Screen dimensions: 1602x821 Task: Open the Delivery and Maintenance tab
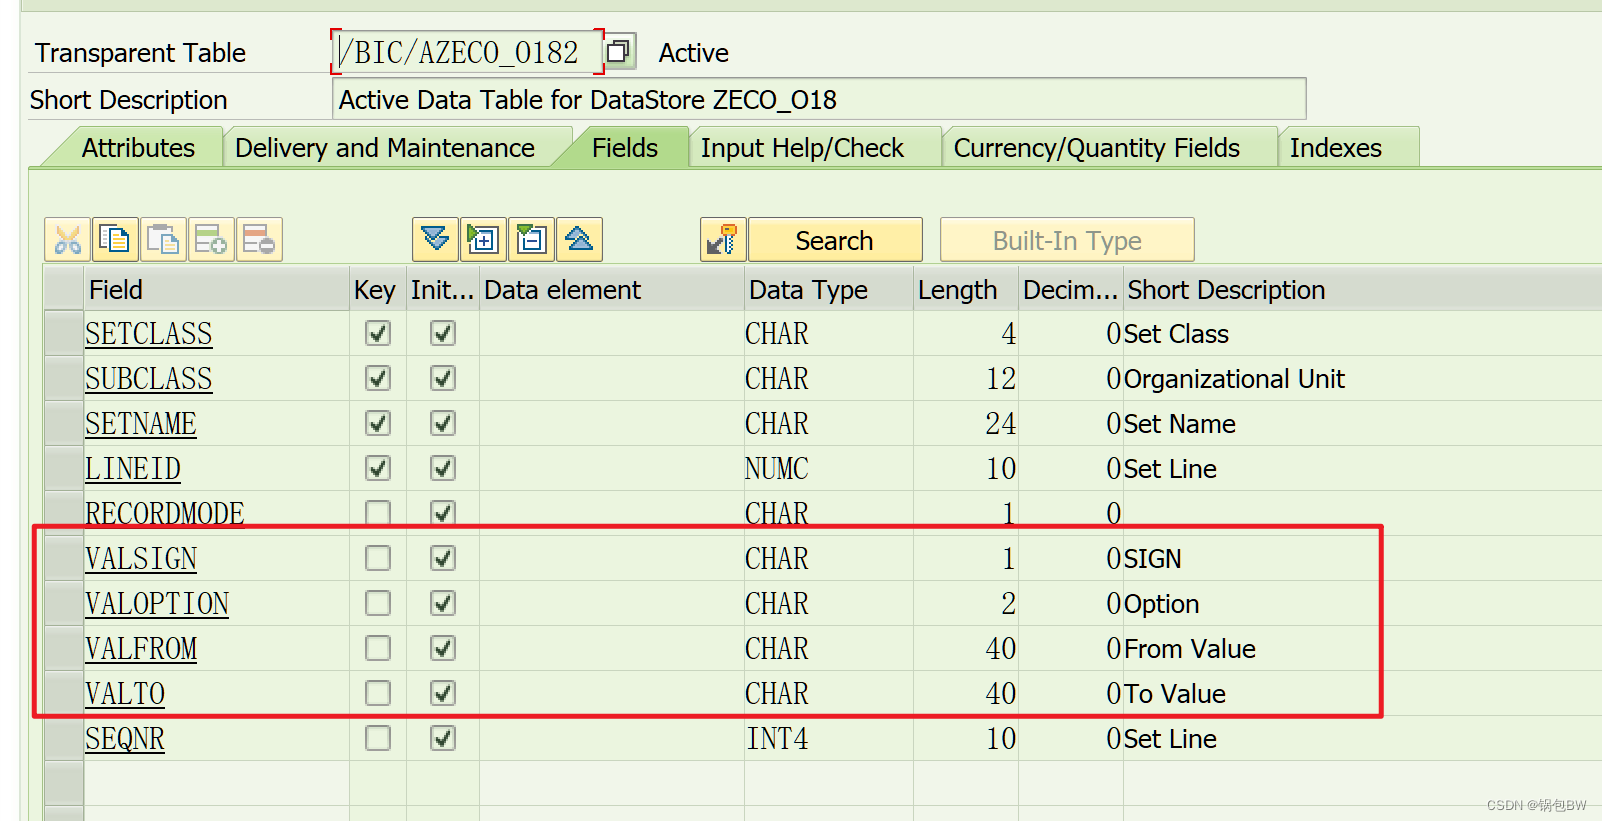tap(385, 148)
